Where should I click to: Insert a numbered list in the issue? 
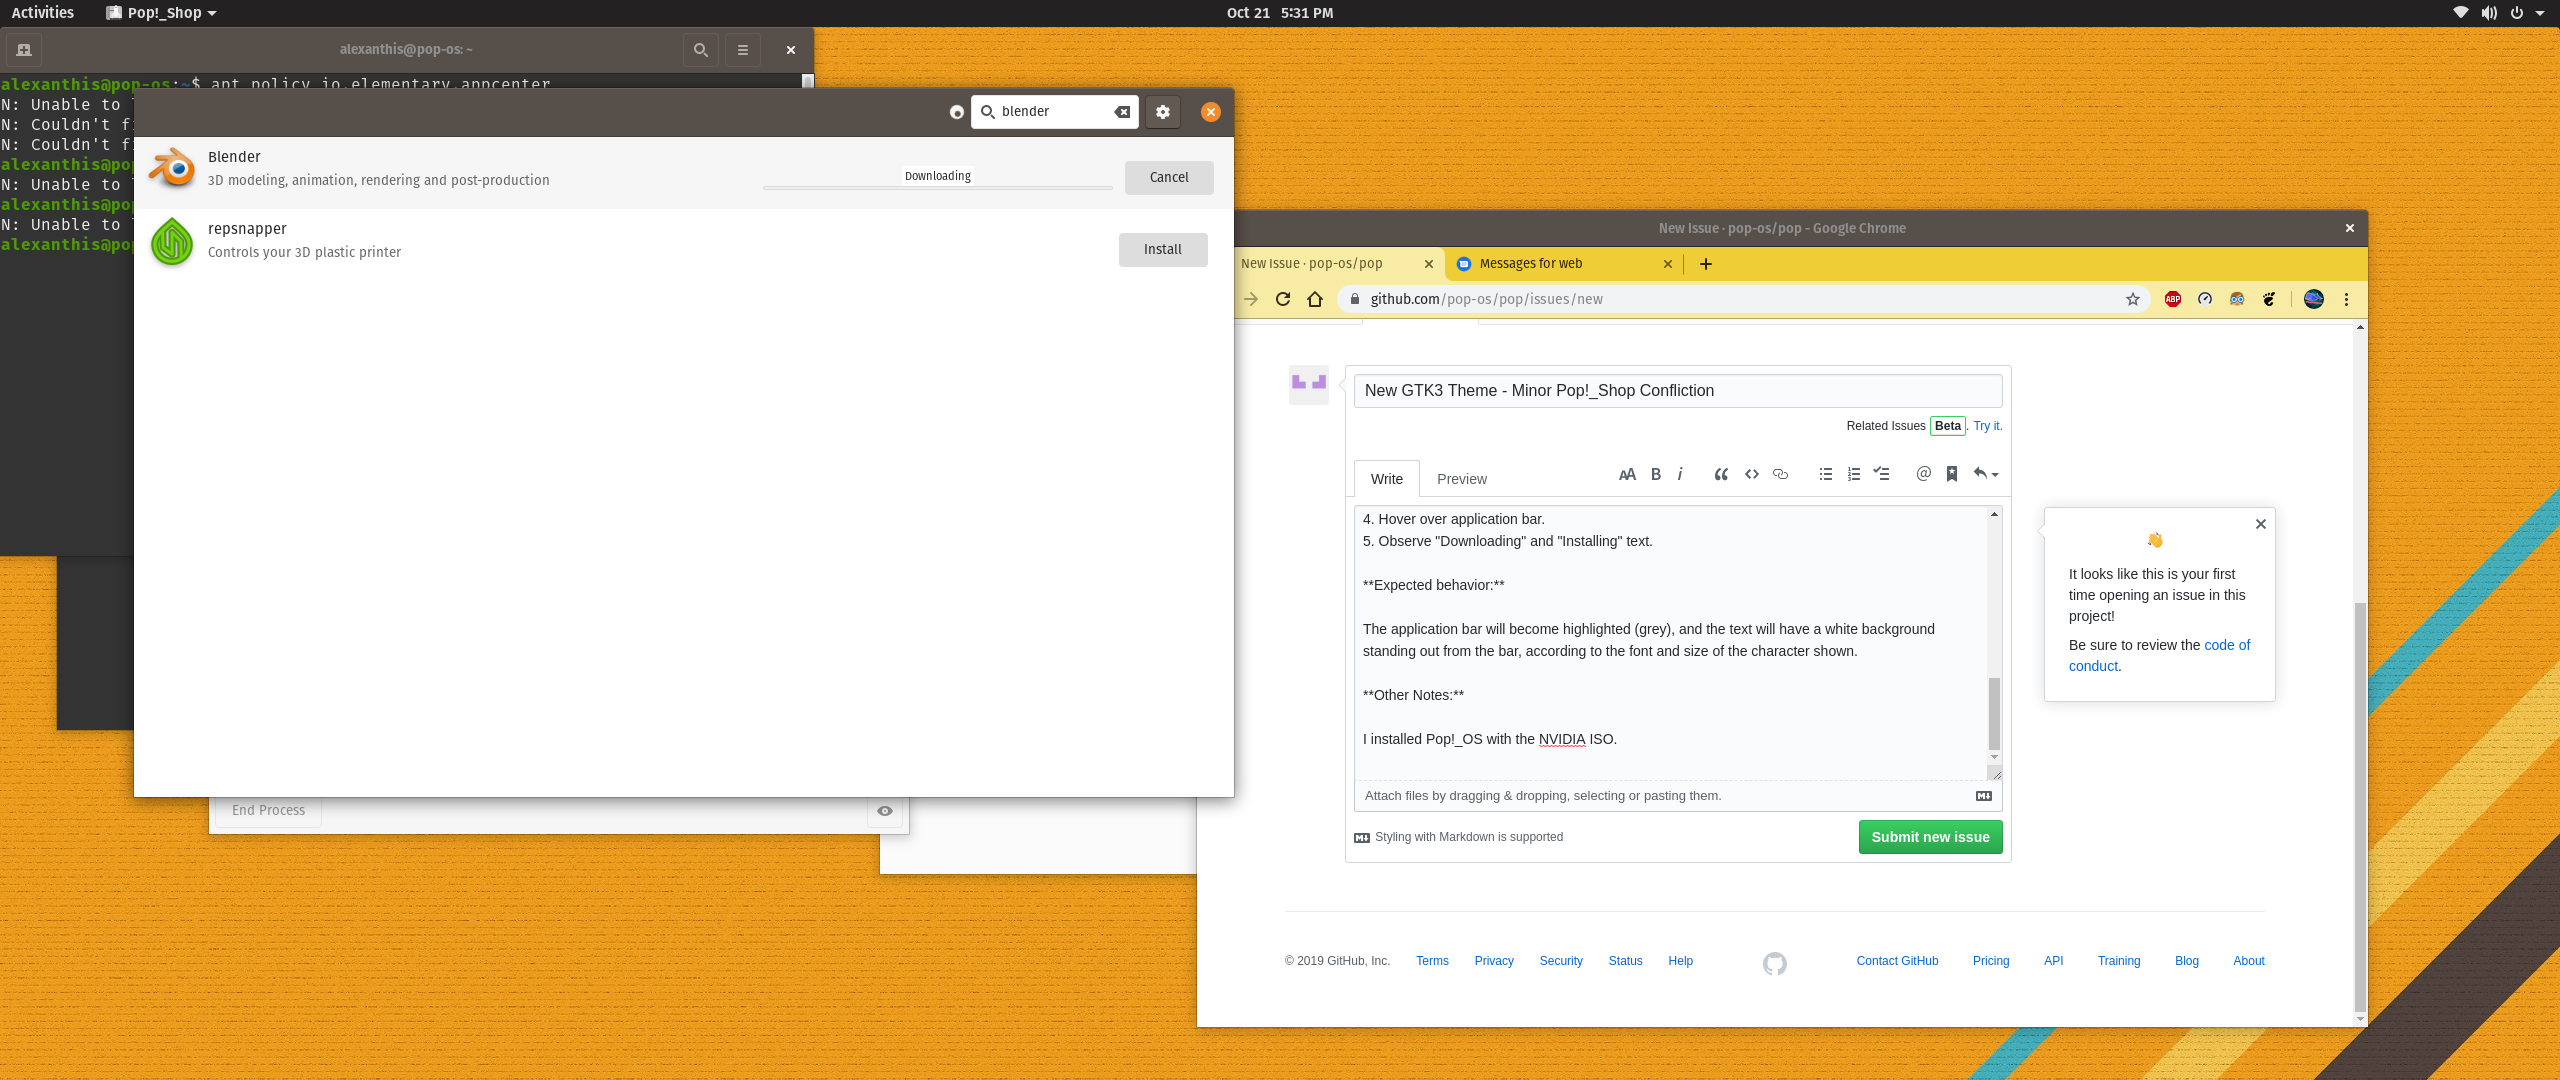[x=1853, y=474]
